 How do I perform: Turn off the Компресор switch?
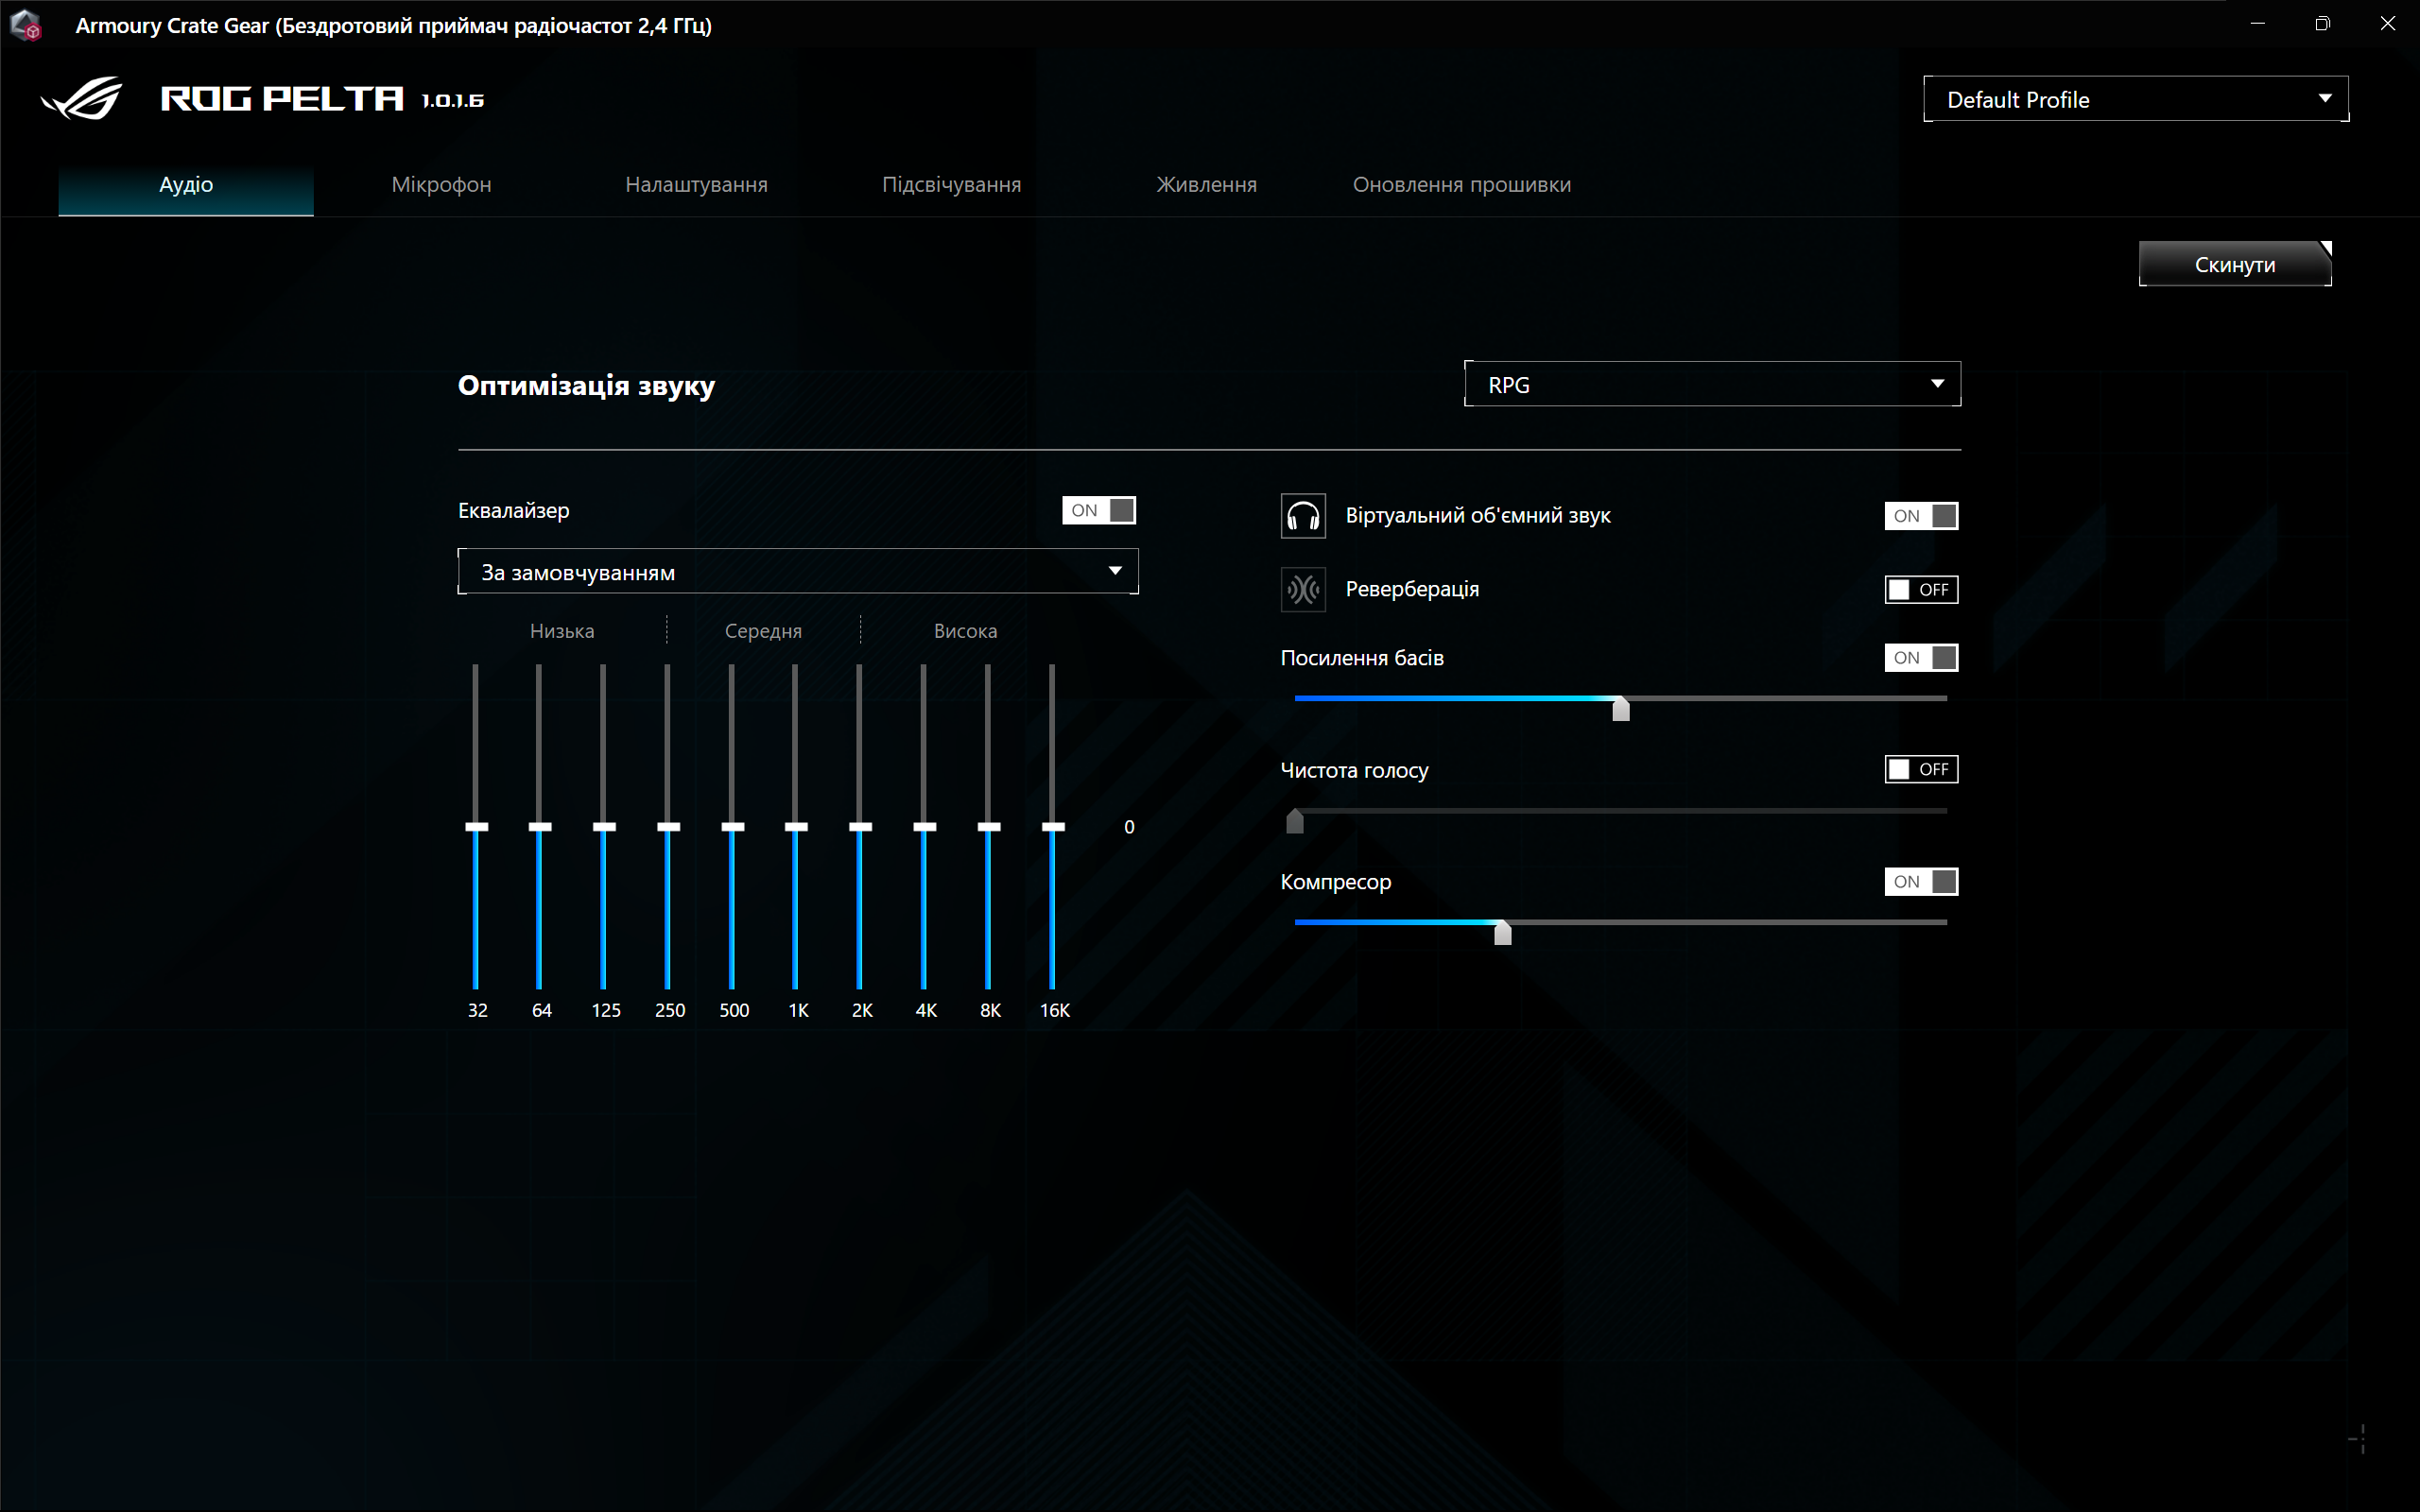click(x=1921, y=881)
